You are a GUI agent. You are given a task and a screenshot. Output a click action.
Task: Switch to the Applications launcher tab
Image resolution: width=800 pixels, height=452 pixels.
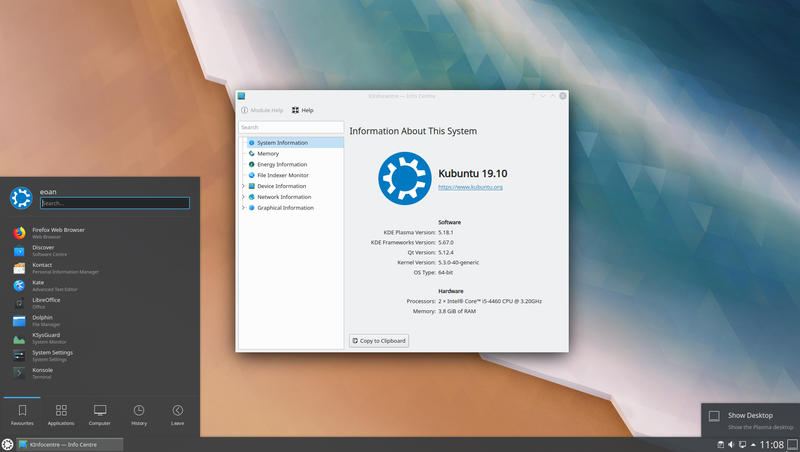click(x=61, y=415)
